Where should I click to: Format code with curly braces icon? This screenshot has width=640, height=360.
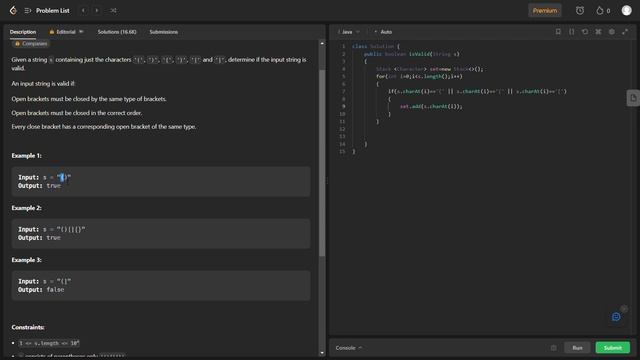(571, 31)
